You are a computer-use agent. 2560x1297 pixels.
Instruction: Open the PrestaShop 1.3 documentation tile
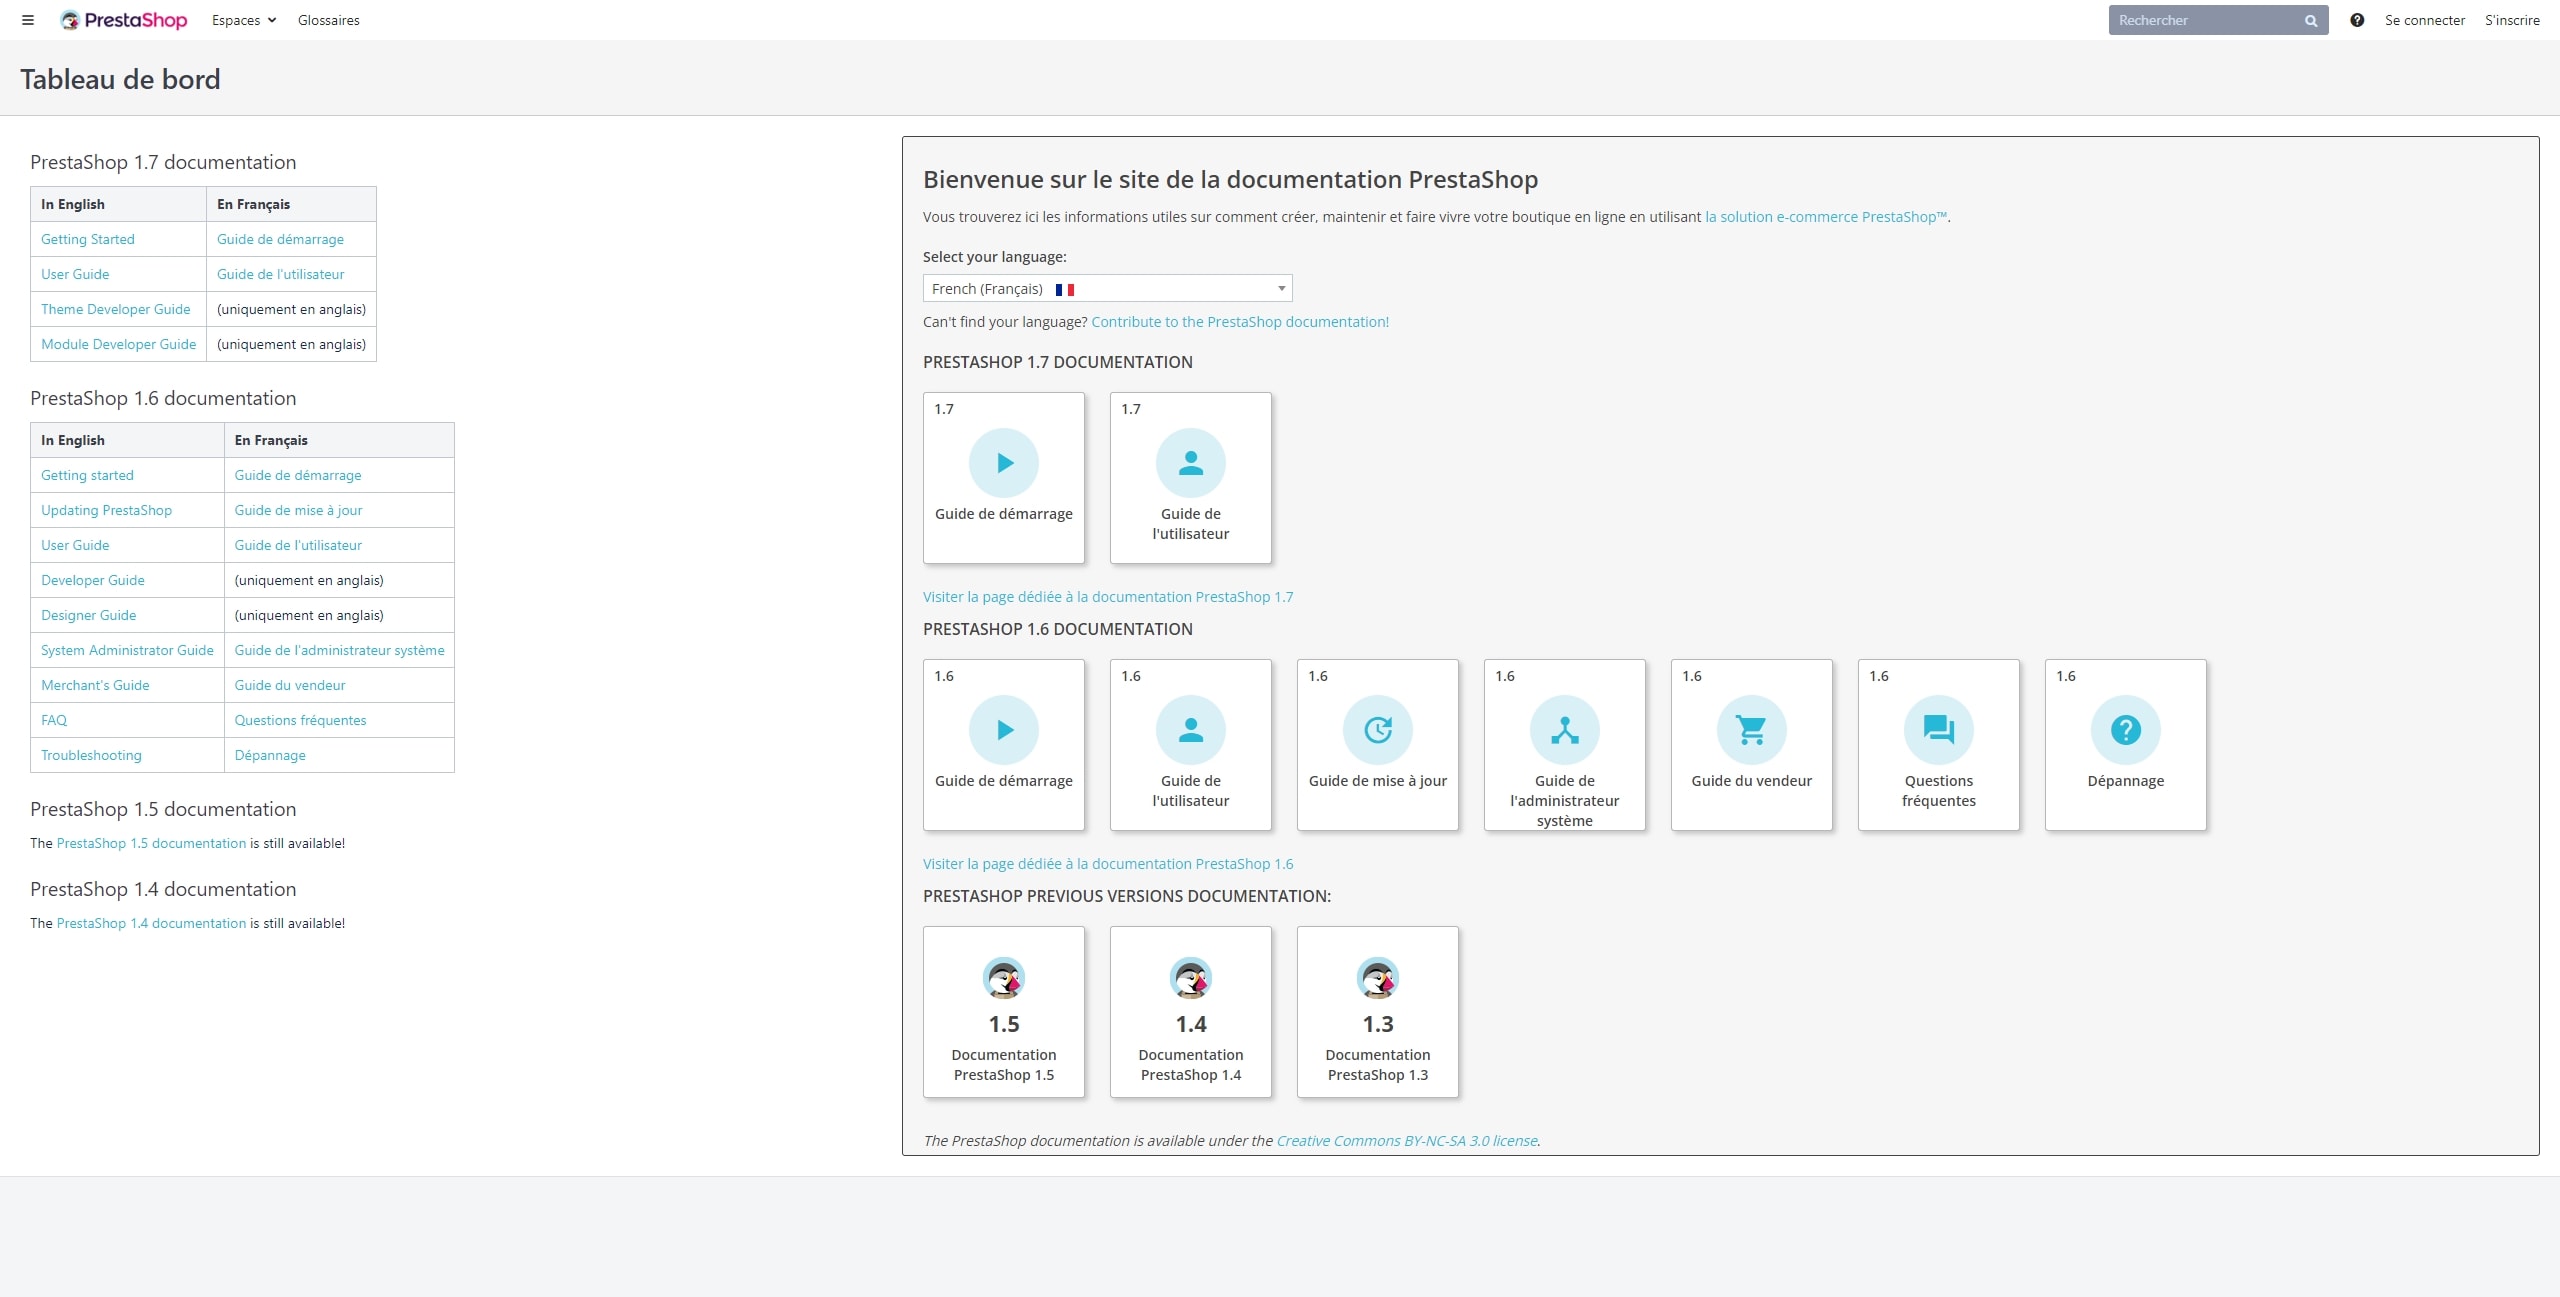tap(1377, 1012)
